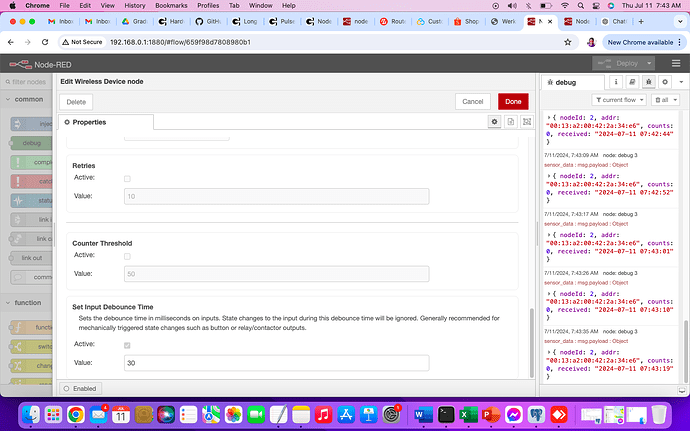The height and width of the screenshot is (431, 690).
Task: Toggle Set Input Debounce Time Active checkbox
Action: pyautogui.click(x=126, y=344)
